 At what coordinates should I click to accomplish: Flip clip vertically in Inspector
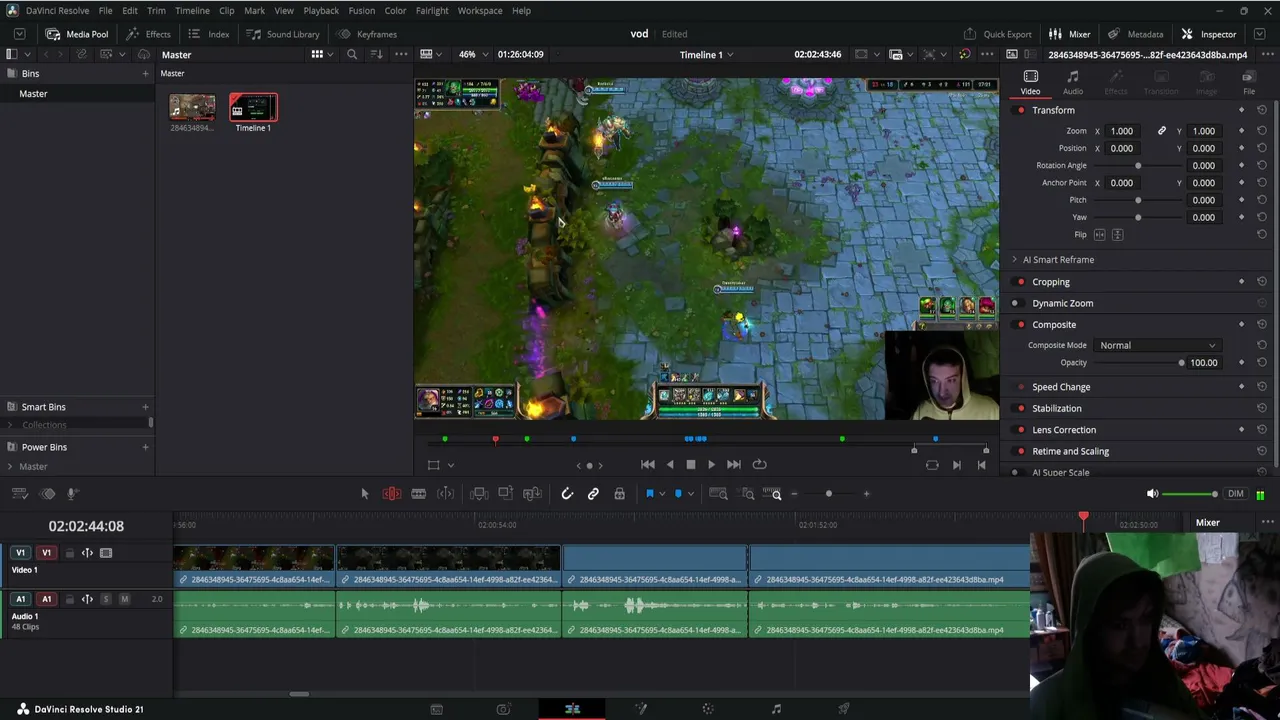(x=1117, y=235)
